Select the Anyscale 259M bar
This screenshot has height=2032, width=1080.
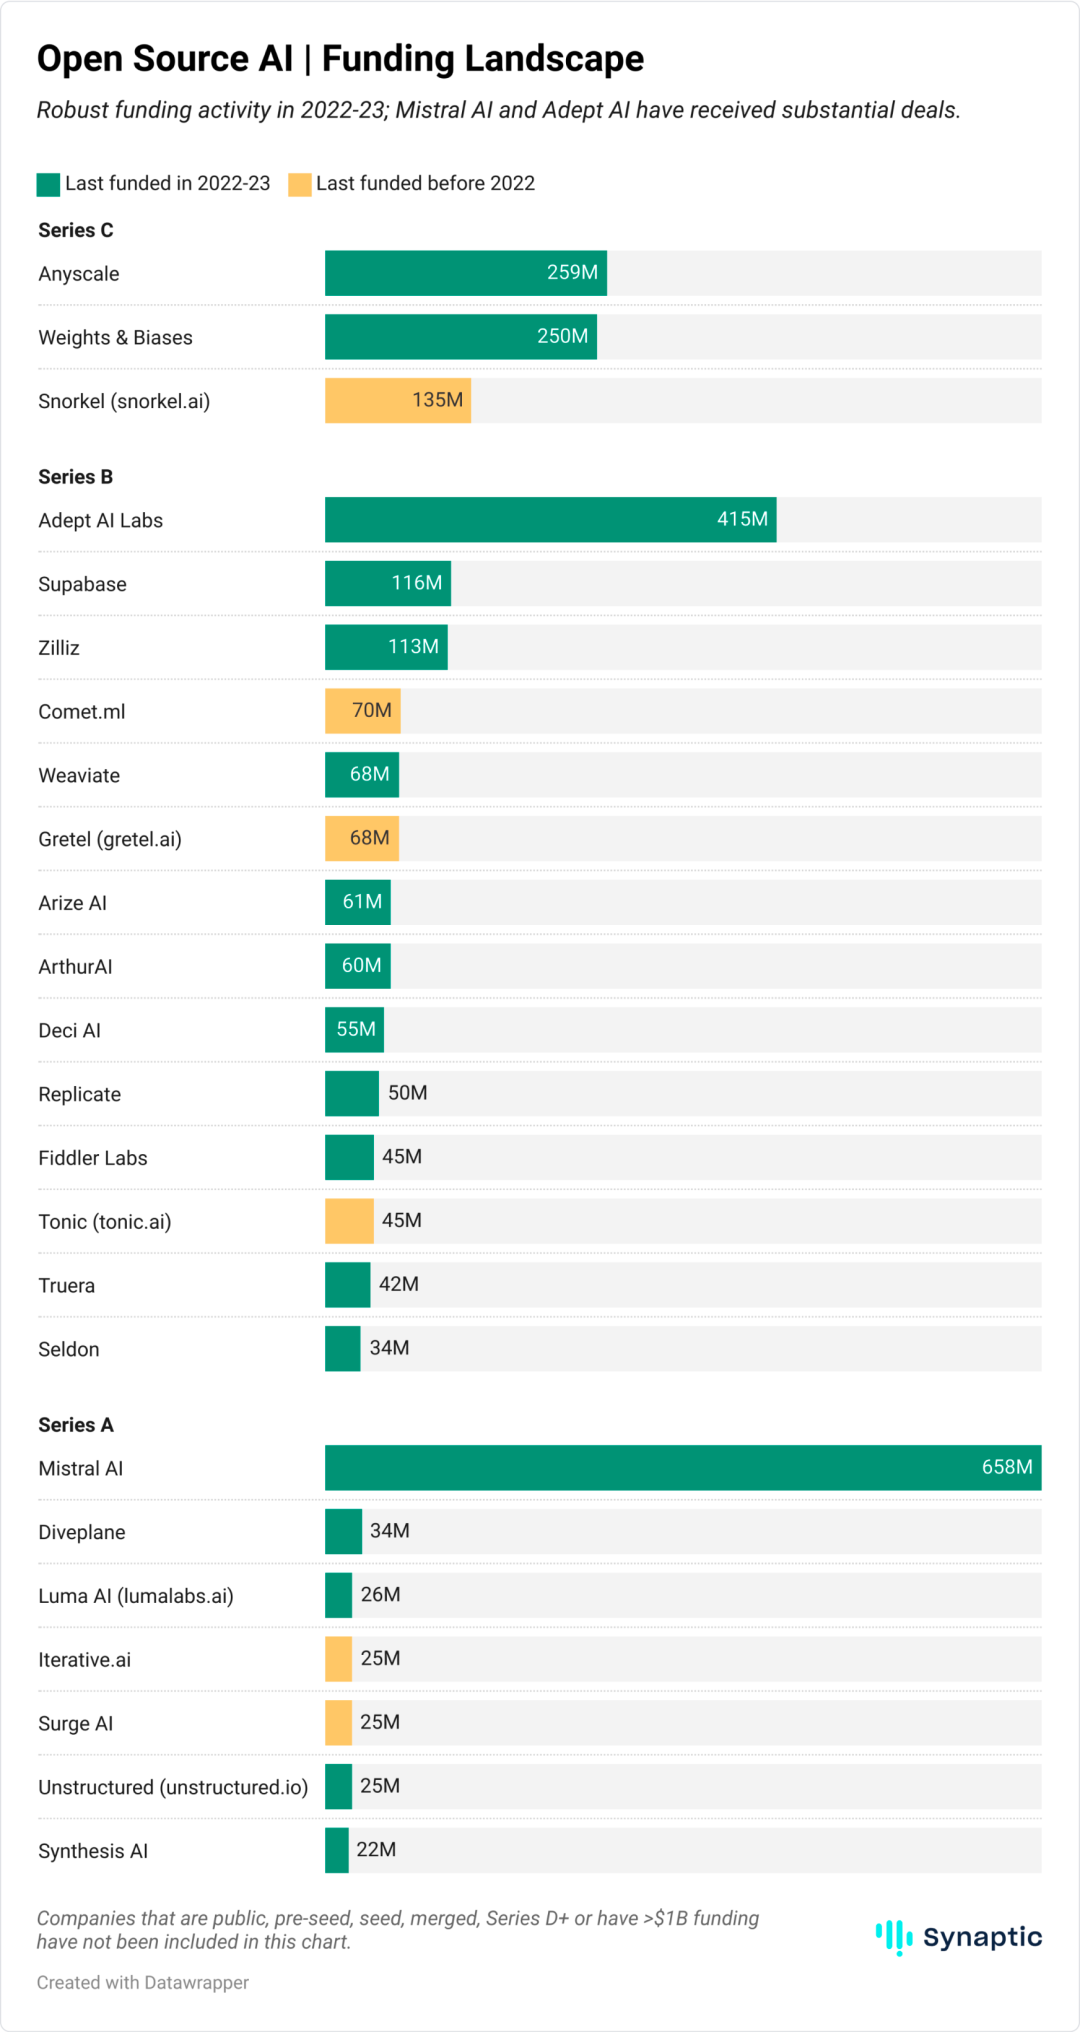pos(466,272)
